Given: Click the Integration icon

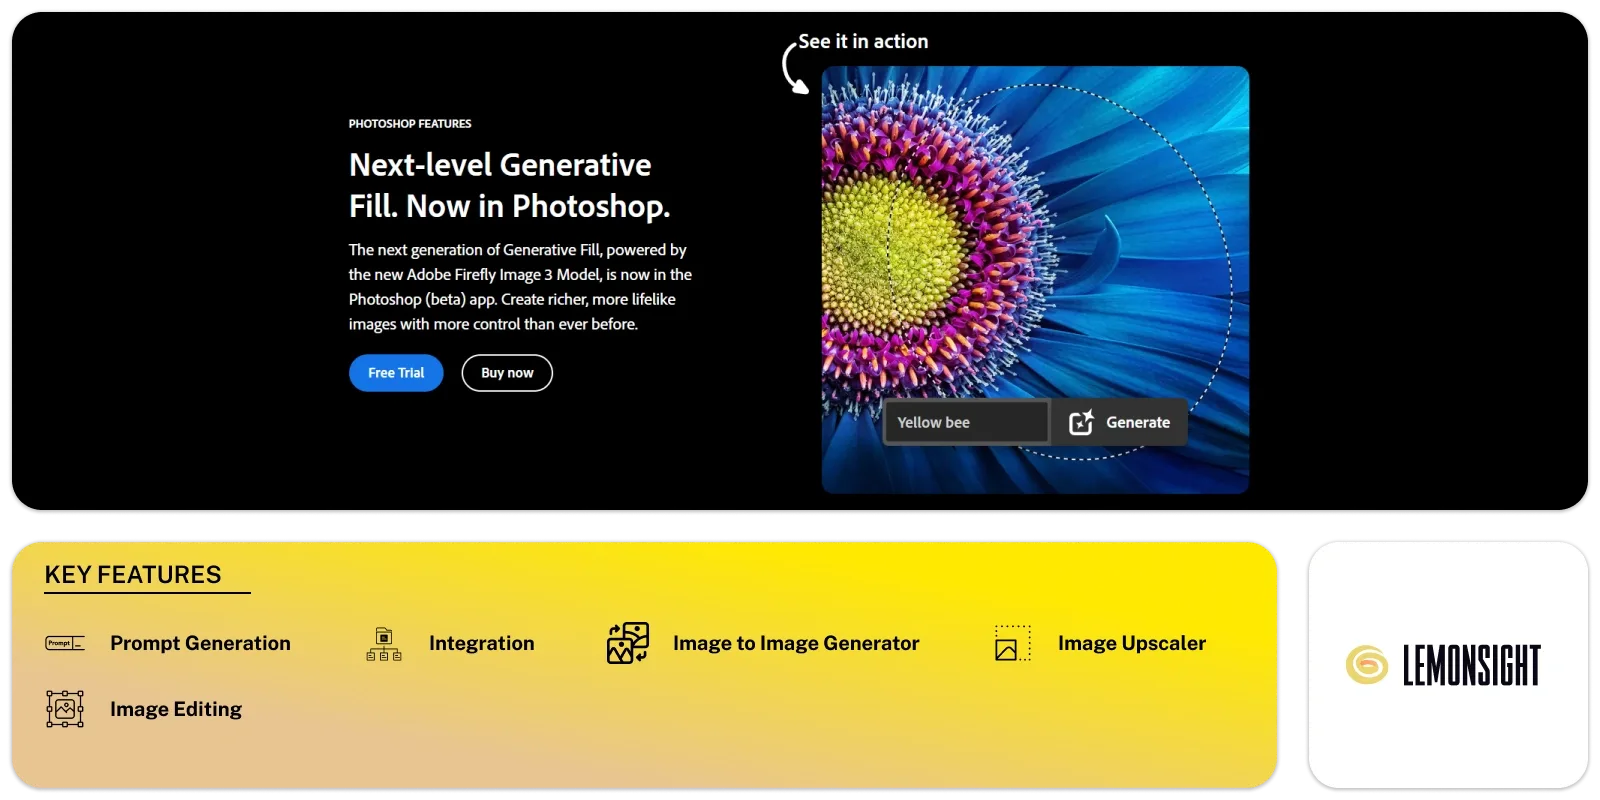Looking at the screenshot, I should (x=384, y=644).
